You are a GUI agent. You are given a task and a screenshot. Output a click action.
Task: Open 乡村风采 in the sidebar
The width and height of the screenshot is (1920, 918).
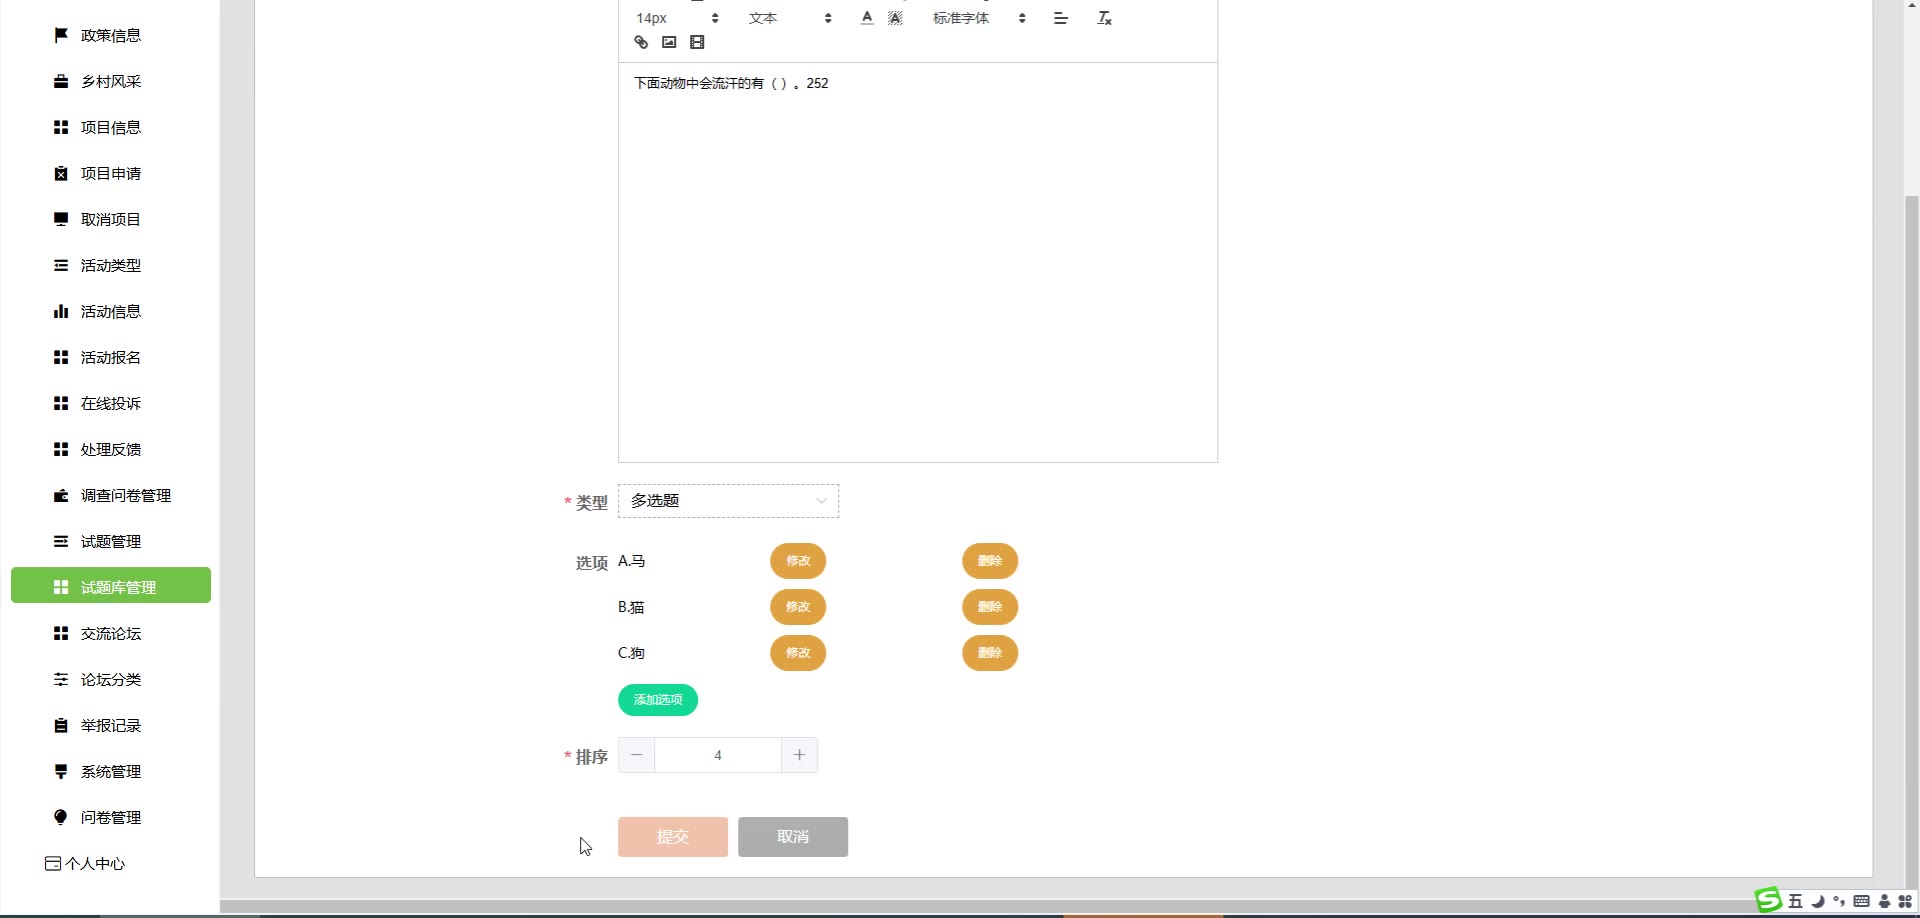[x=111, y=81]
